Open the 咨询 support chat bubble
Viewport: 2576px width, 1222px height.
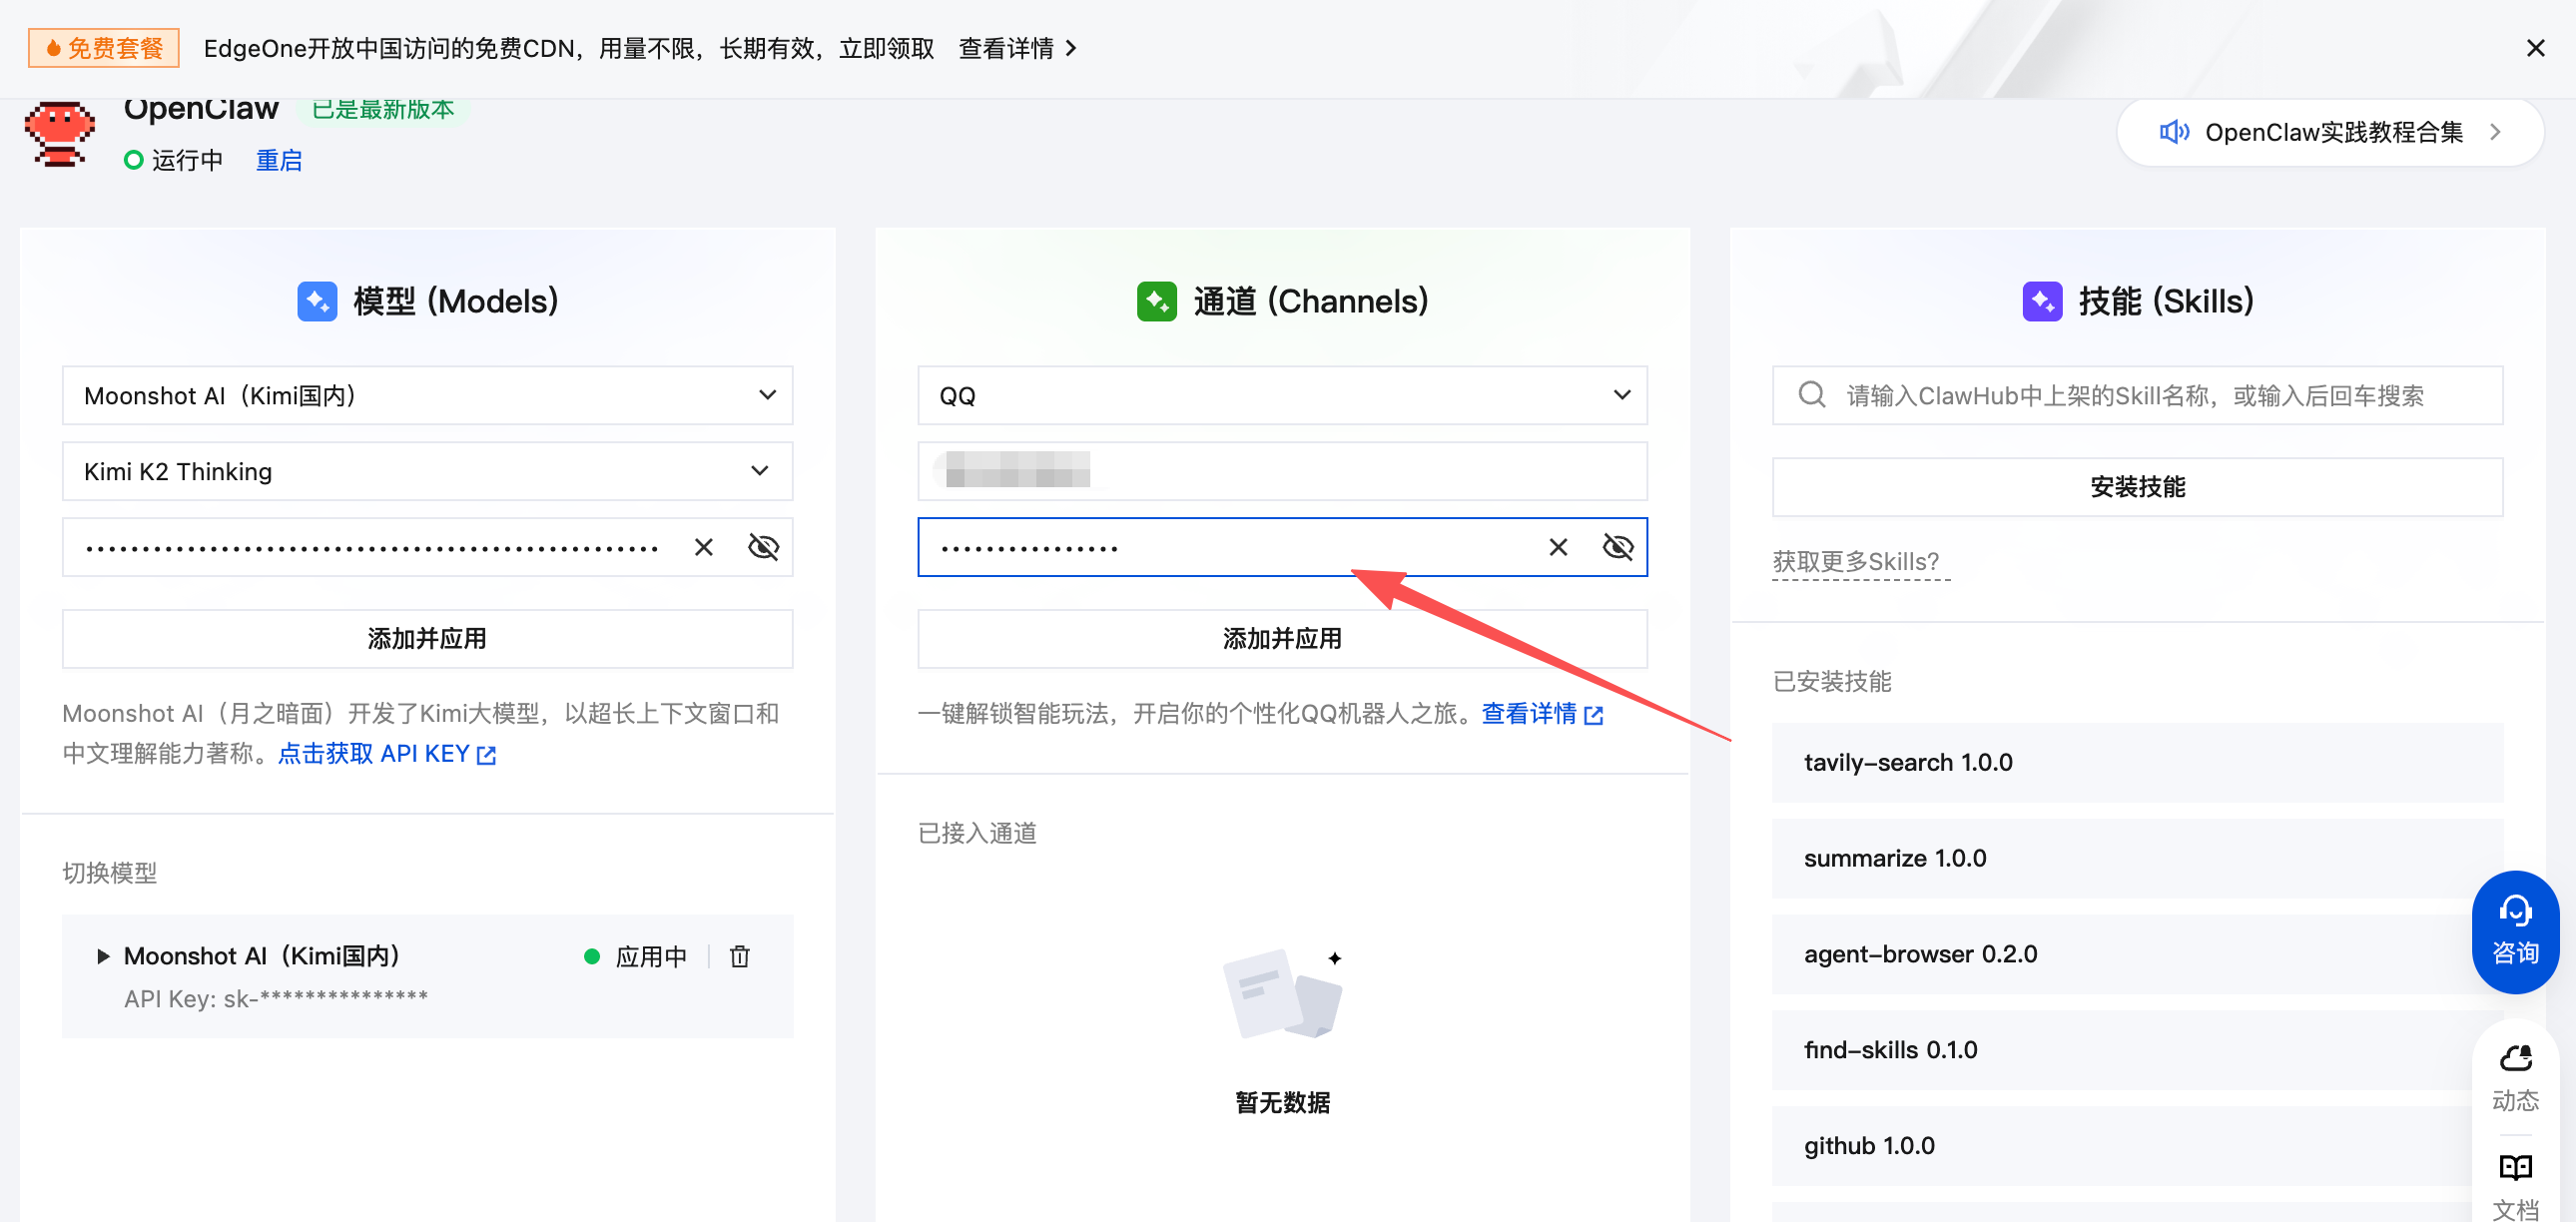(2514, 931)
